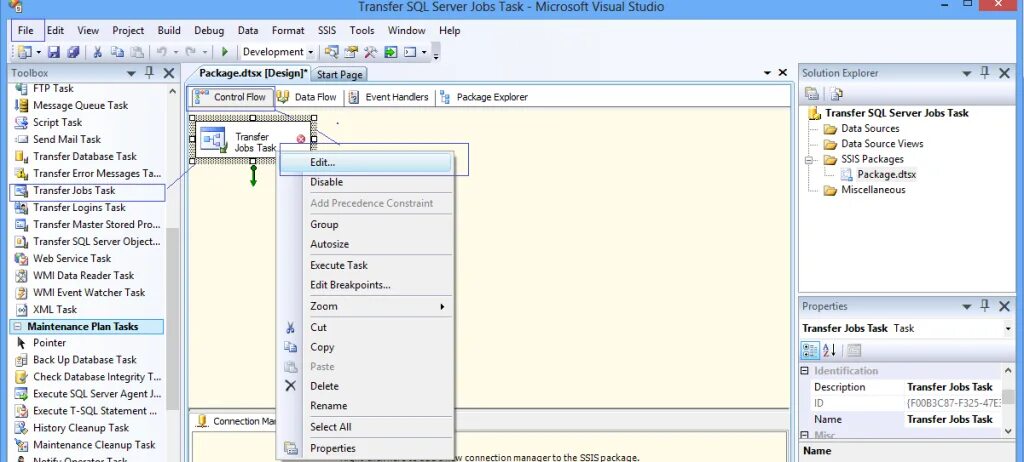The height and width of the screenshot is (462, 1024).
Task: Click the Save toolbar icon
Action: coord(54,52)
